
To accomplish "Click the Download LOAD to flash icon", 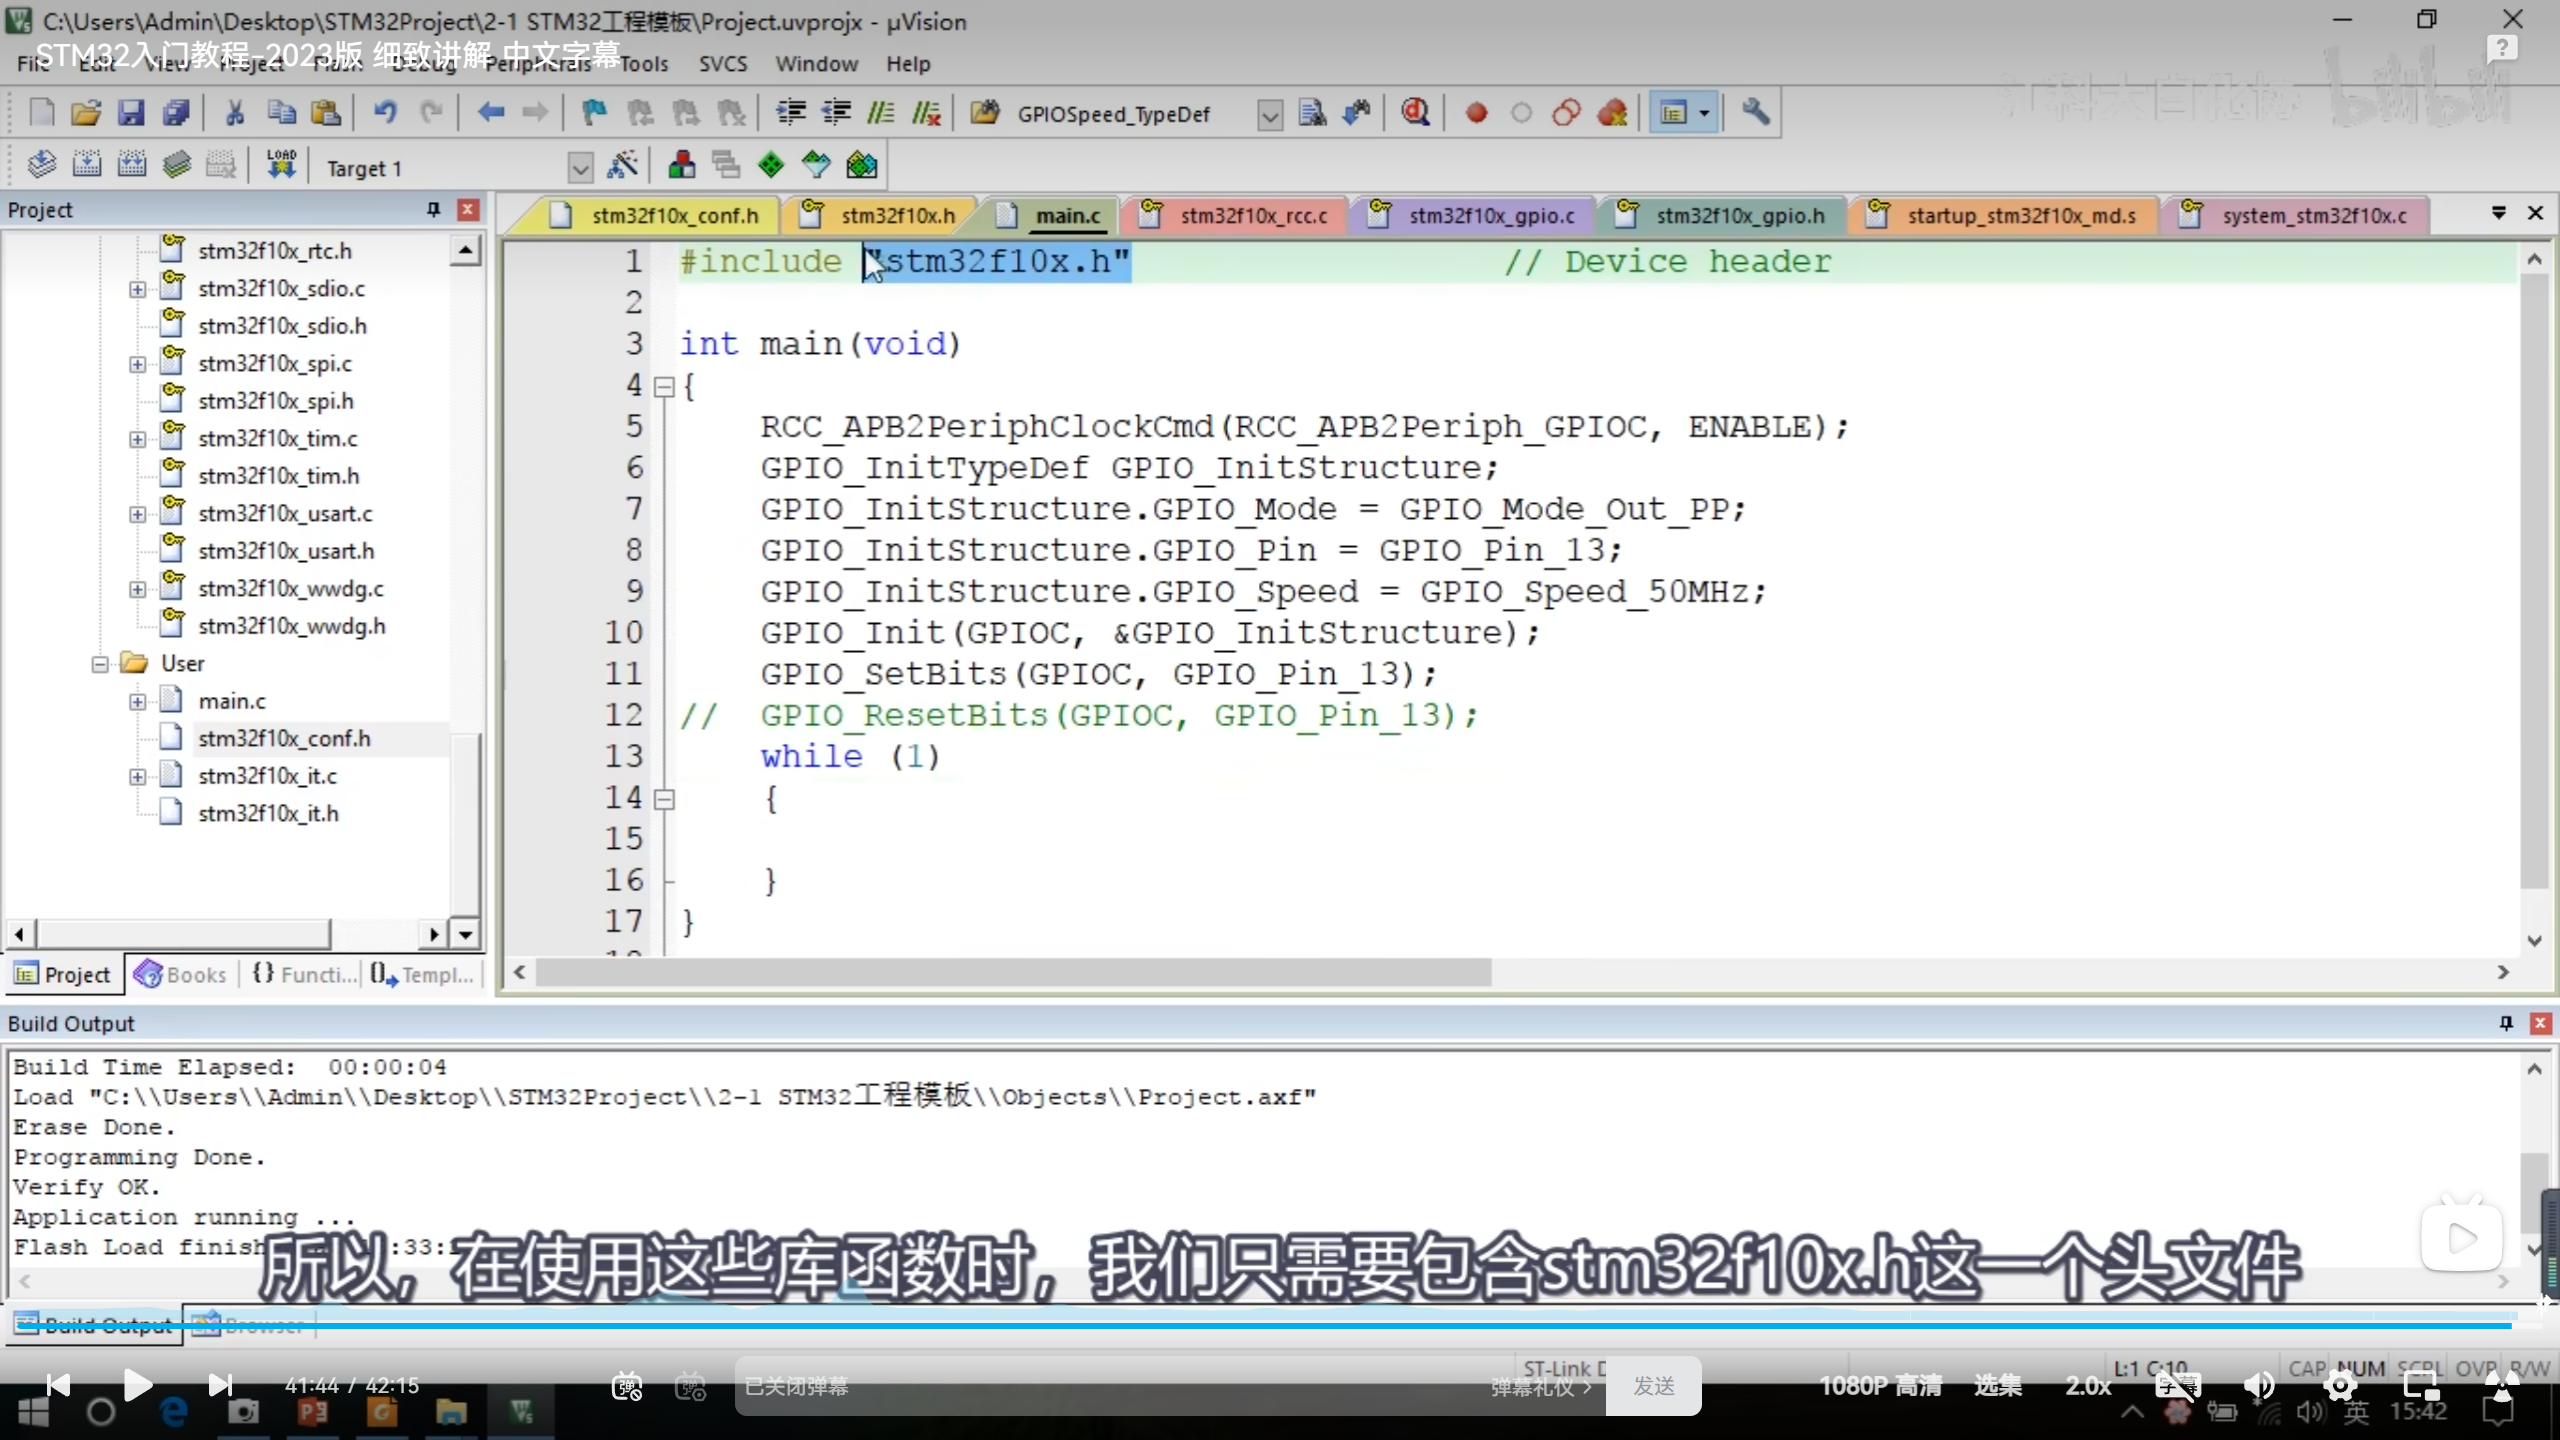I will [281, 165].
